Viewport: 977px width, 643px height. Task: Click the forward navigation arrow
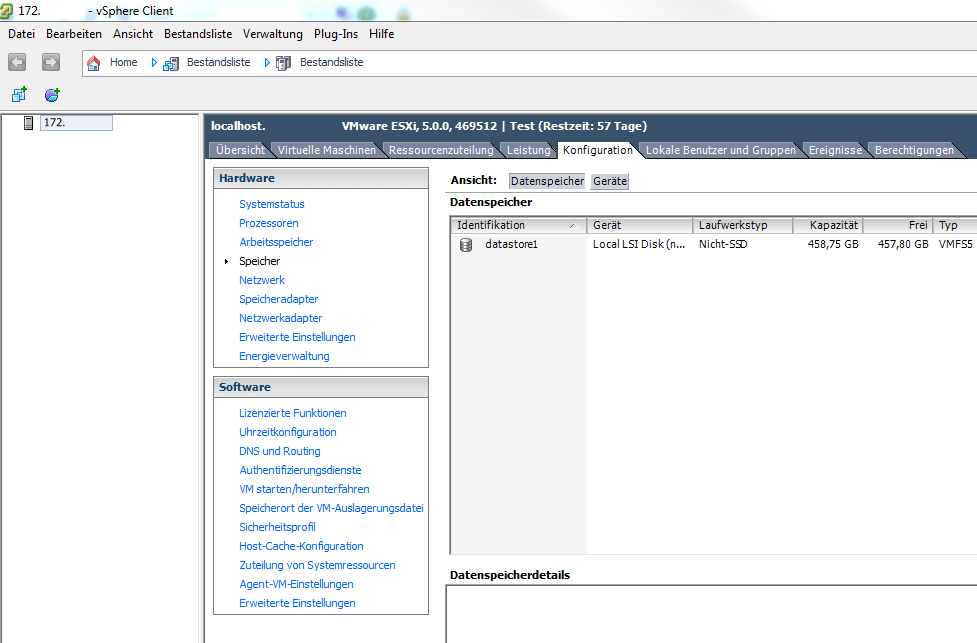[50, 62]
